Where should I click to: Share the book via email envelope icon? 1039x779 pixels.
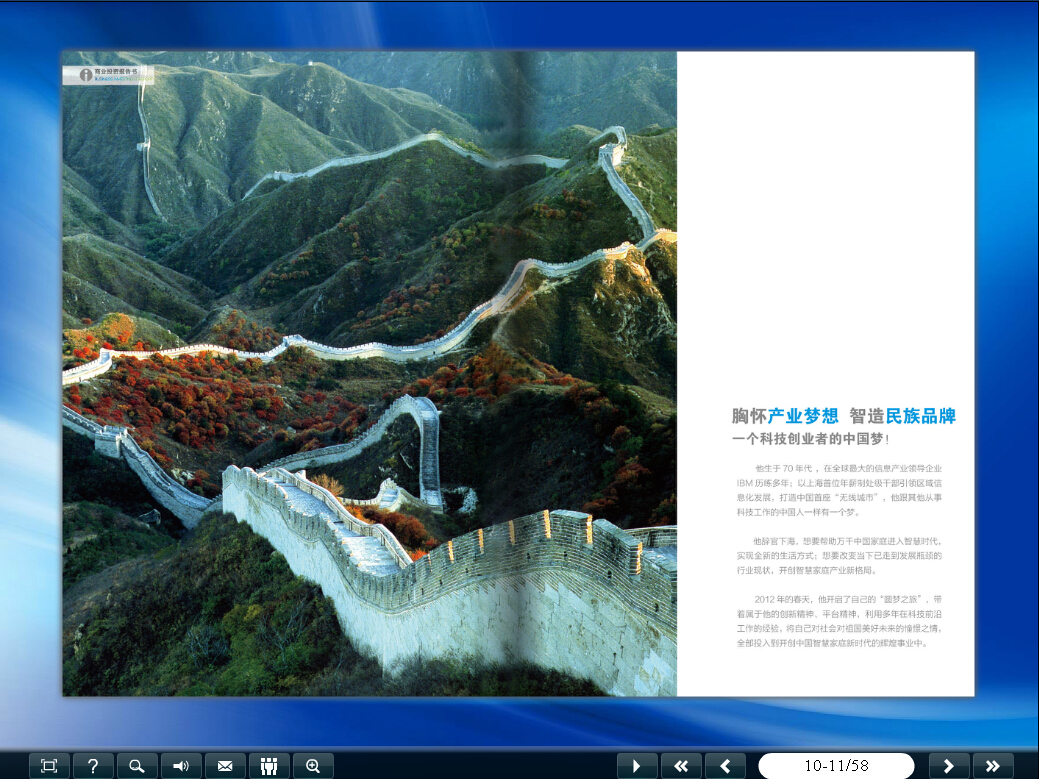pyautogui.click(x=225, y=766)
